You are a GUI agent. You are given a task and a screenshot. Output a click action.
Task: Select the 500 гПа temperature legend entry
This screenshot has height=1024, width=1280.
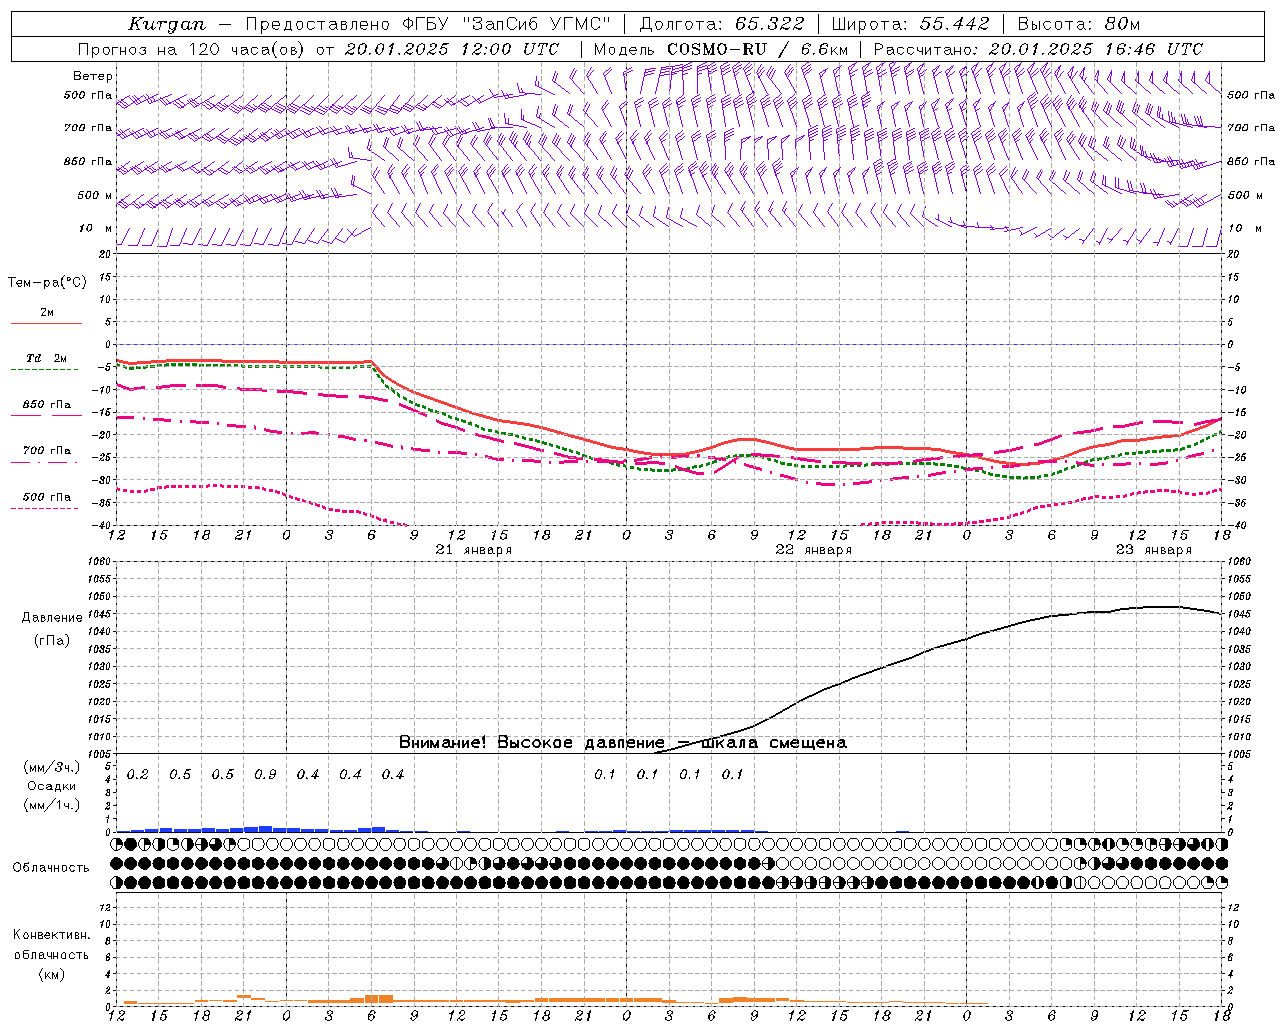[x=46, y=497]
